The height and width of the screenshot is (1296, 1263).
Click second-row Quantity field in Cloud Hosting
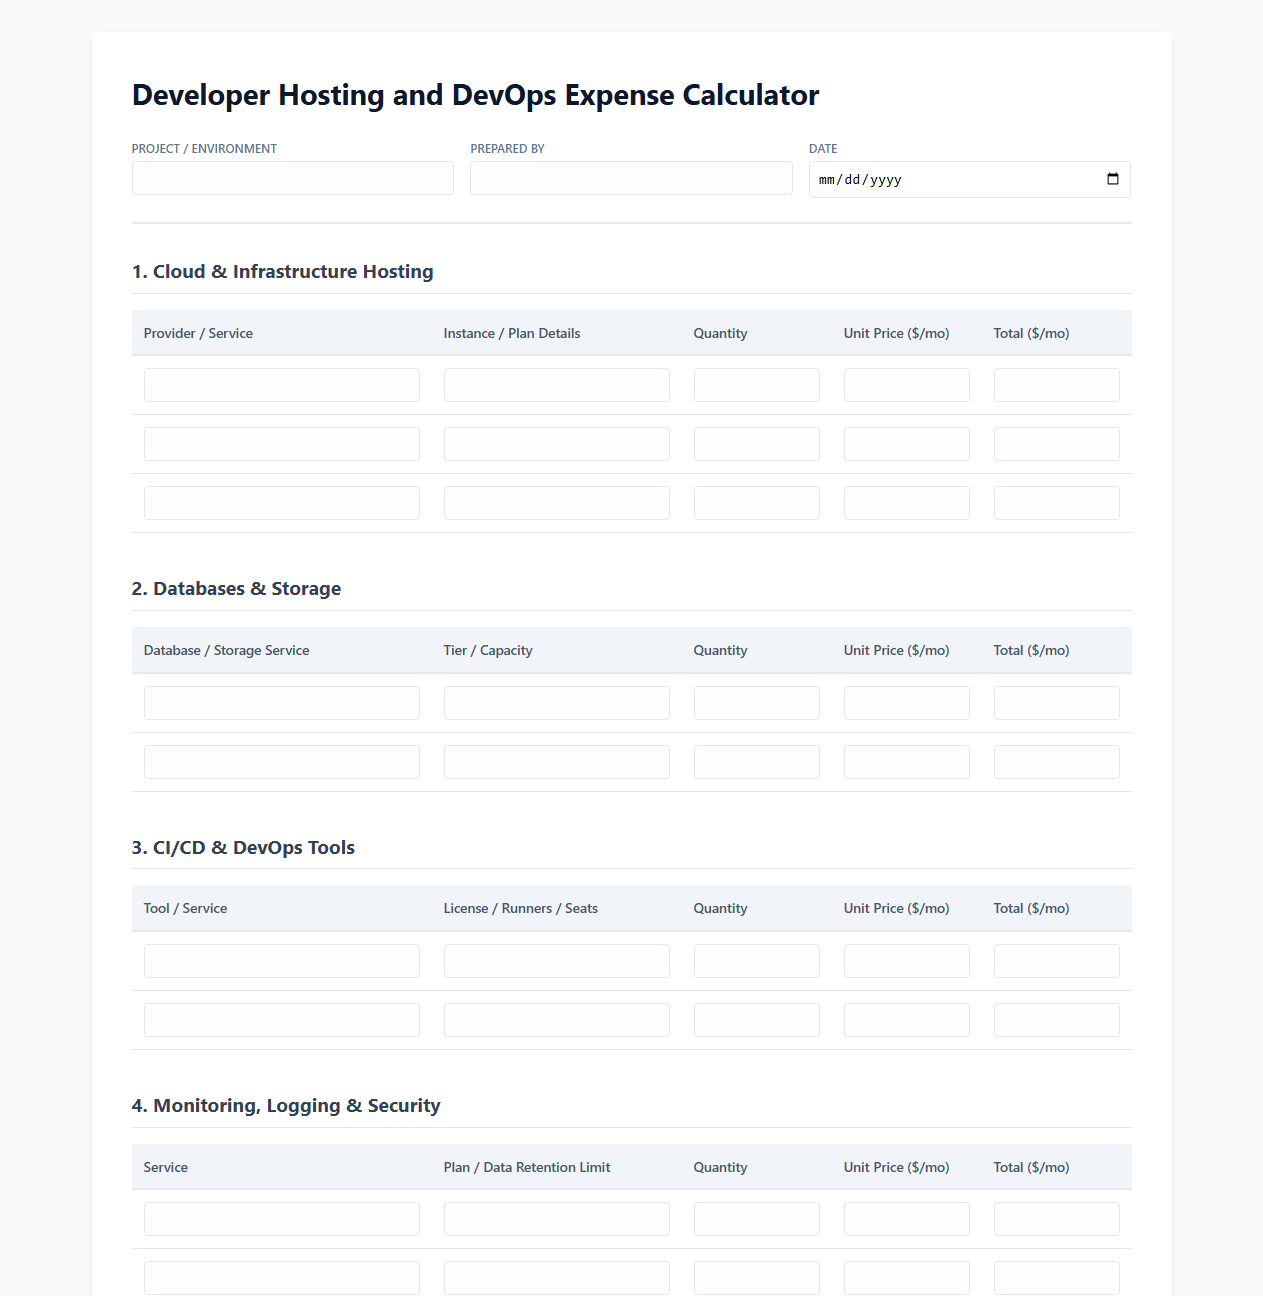point(757,444)
